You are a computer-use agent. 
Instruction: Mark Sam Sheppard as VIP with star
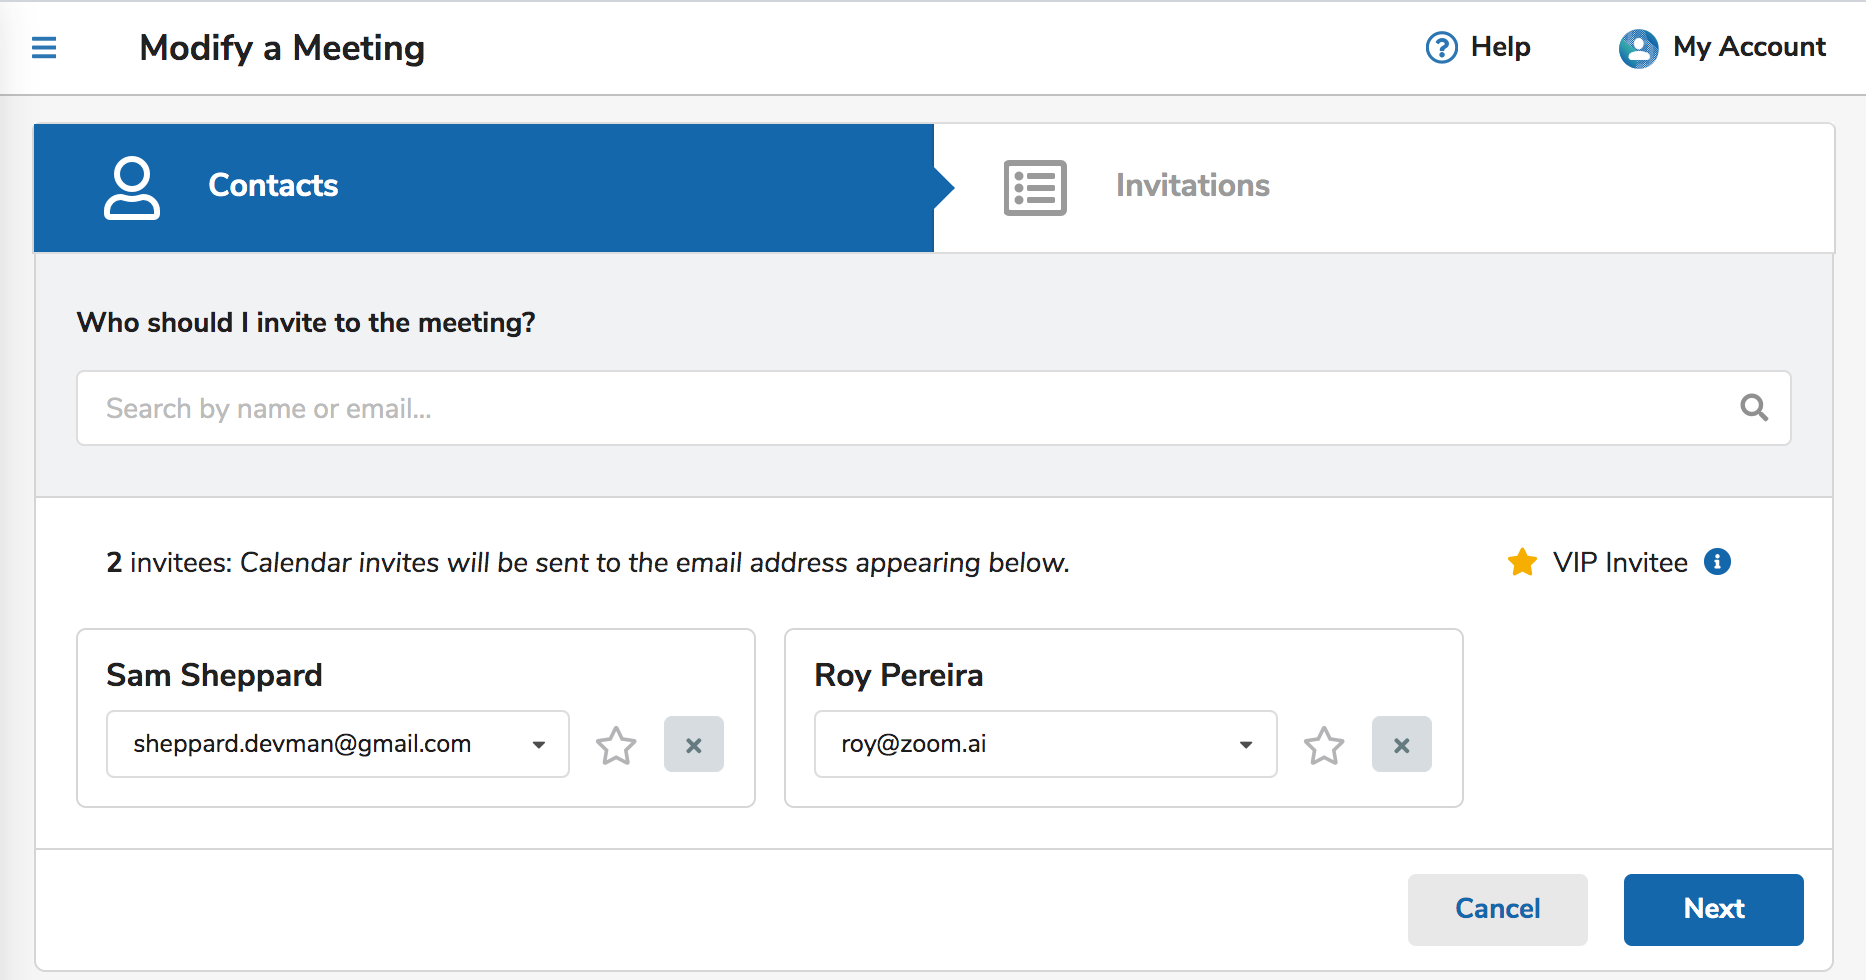(616, 745)
